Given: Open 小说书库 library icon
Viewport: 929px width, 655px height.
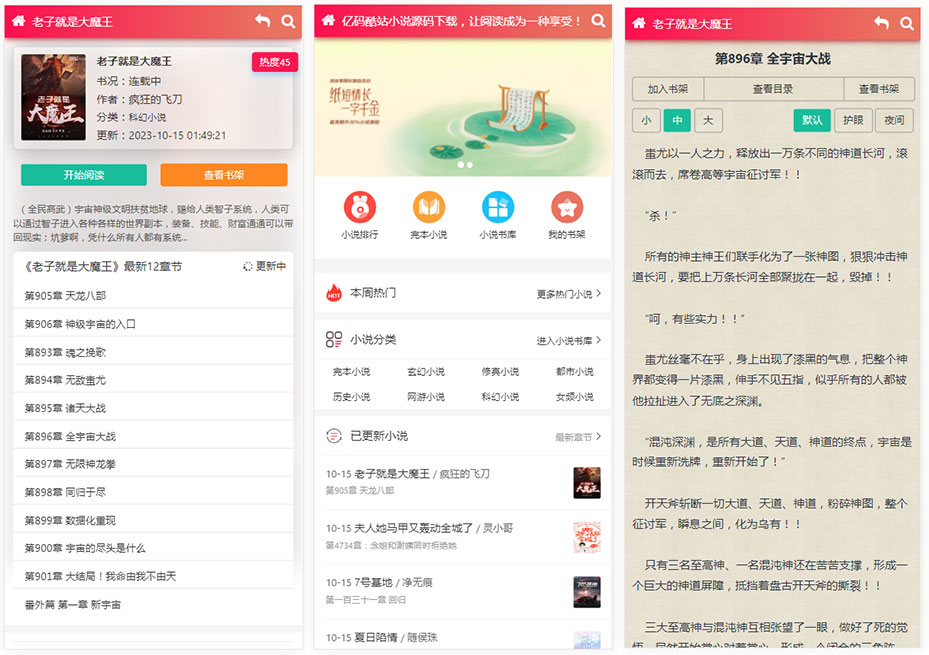Looking at the screenshot, I should coord(498,207).
